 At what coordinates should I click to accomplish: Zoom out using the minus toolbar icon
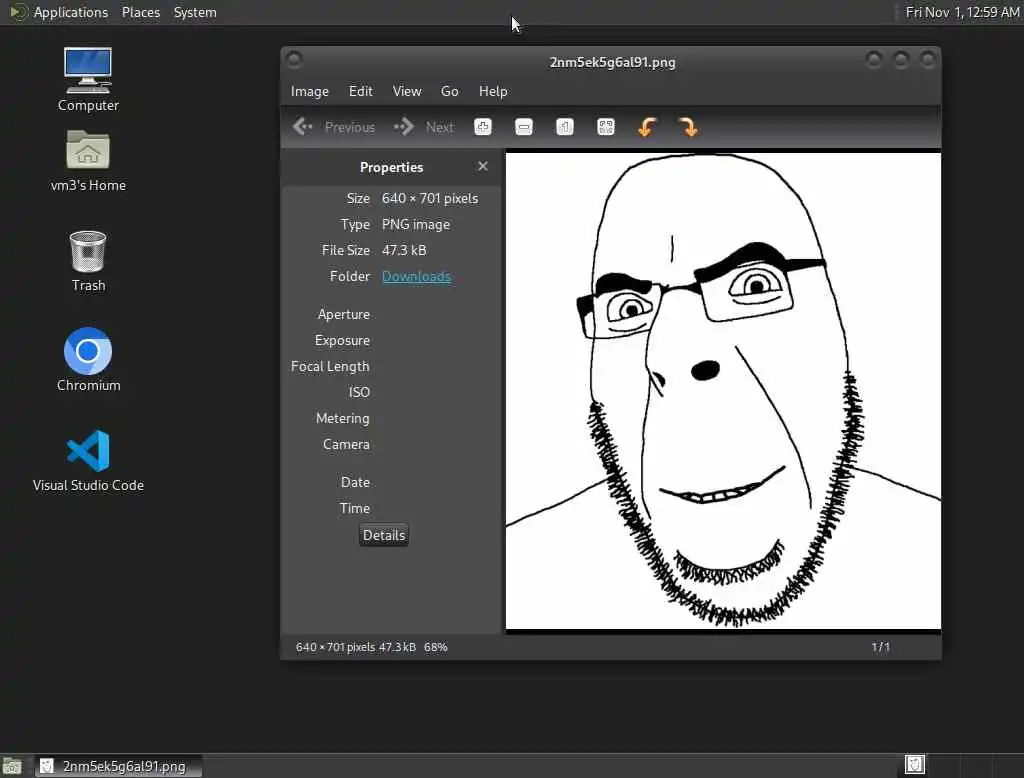(524, 127)
